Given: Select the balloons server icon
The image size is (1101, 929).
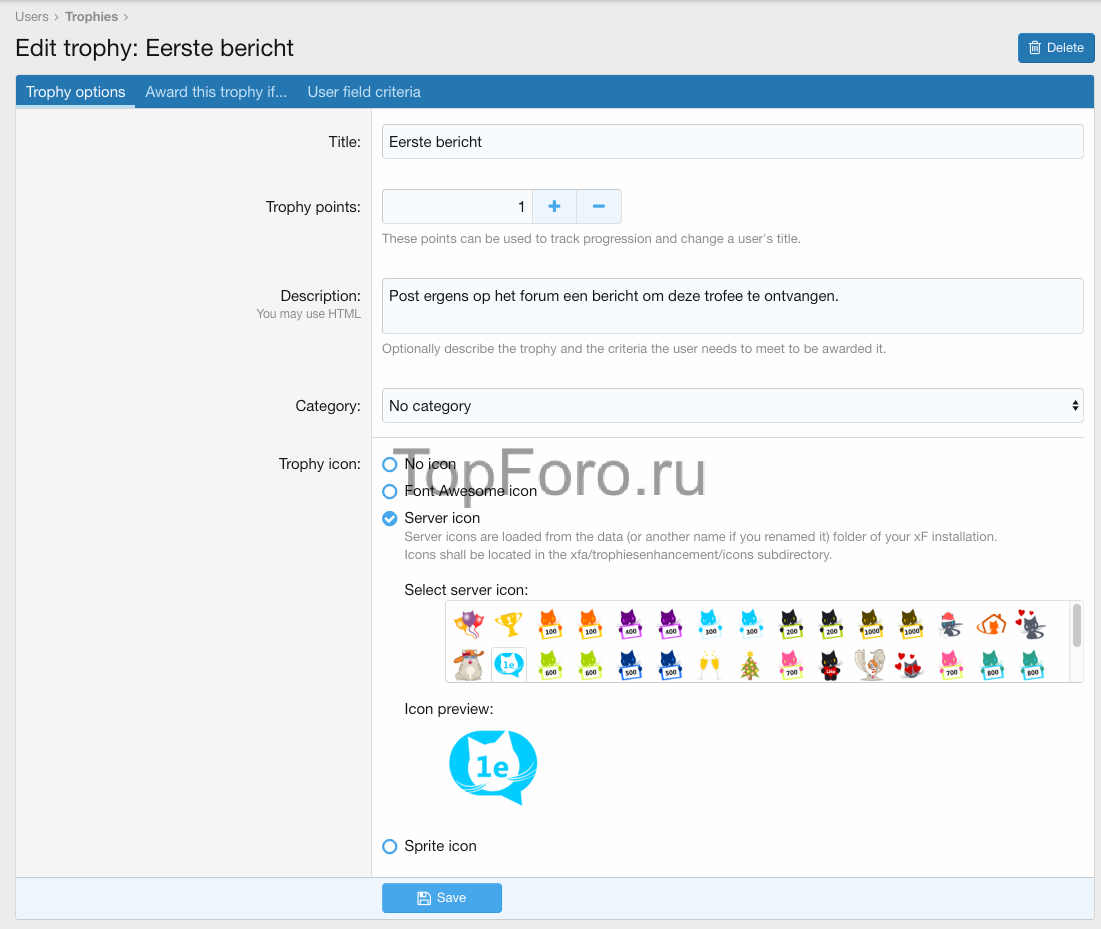Looking at the screenshot, I should pos(468,625).
